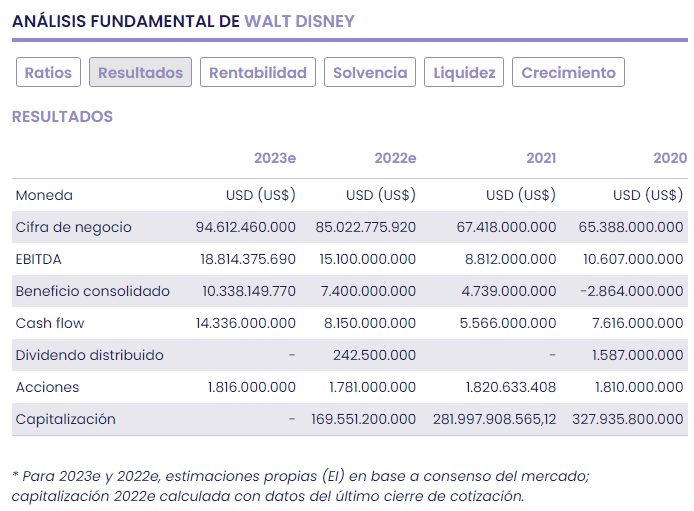This screenshot has width=694, height=511.
Task: Open the Solvencia tab
Action: coord(370,73)
